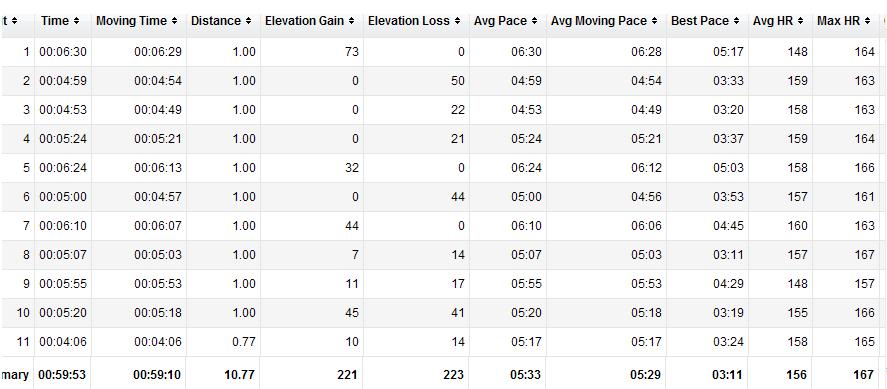Screen dimensions: 887x389
Task: Click lap 9 max HR 157
Action: (864, 284)
